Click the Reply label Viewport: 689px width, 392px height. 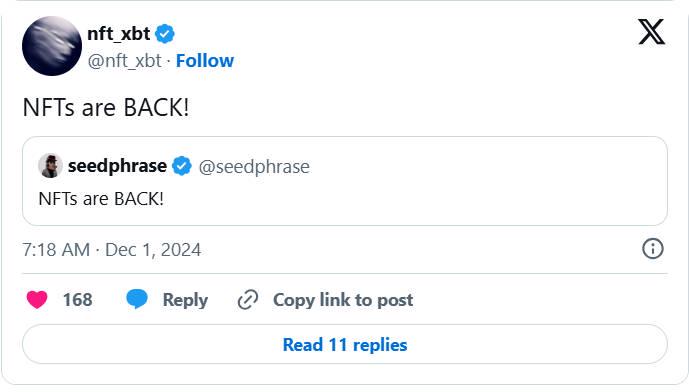coord(185,301)
